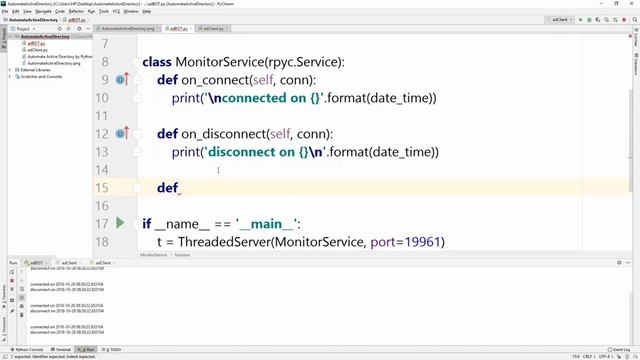
Task: Collapse the AutomateActiveDirectory root folder
Action: point(11,37)
